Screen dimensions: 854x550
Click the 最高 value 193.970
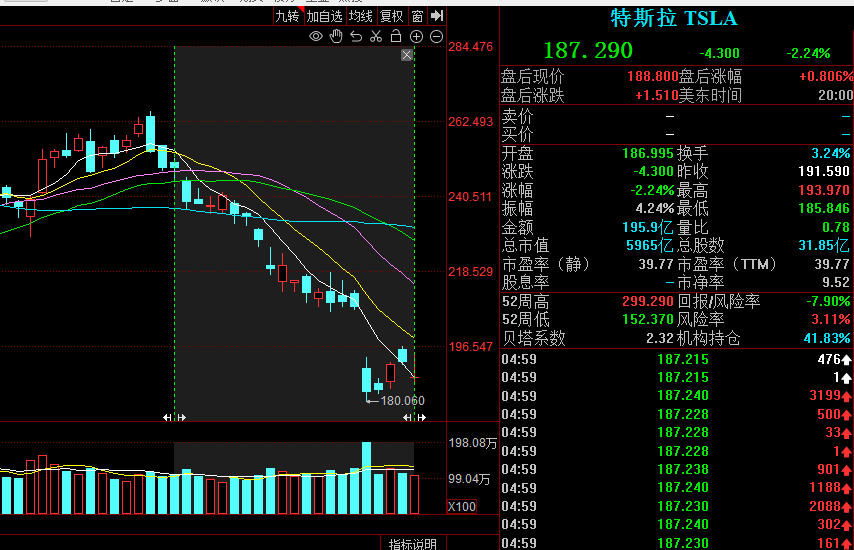point(824,190)
